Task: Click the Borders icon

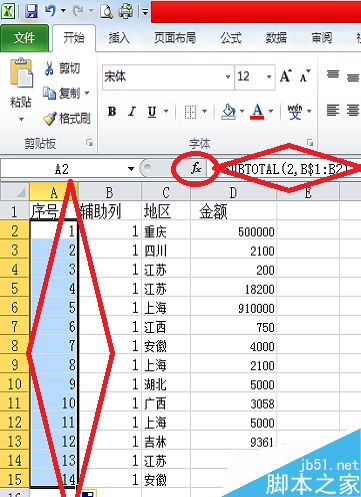Action: coord(190,112)
